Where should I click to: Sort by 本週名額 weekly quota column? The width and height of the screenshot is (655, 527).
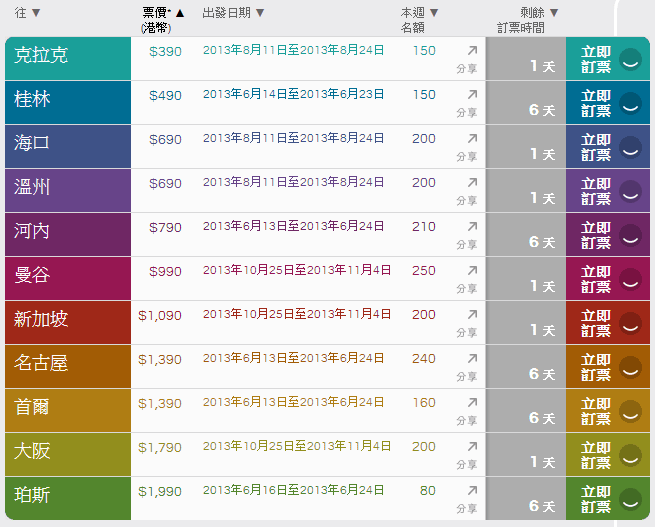[434, 13]
